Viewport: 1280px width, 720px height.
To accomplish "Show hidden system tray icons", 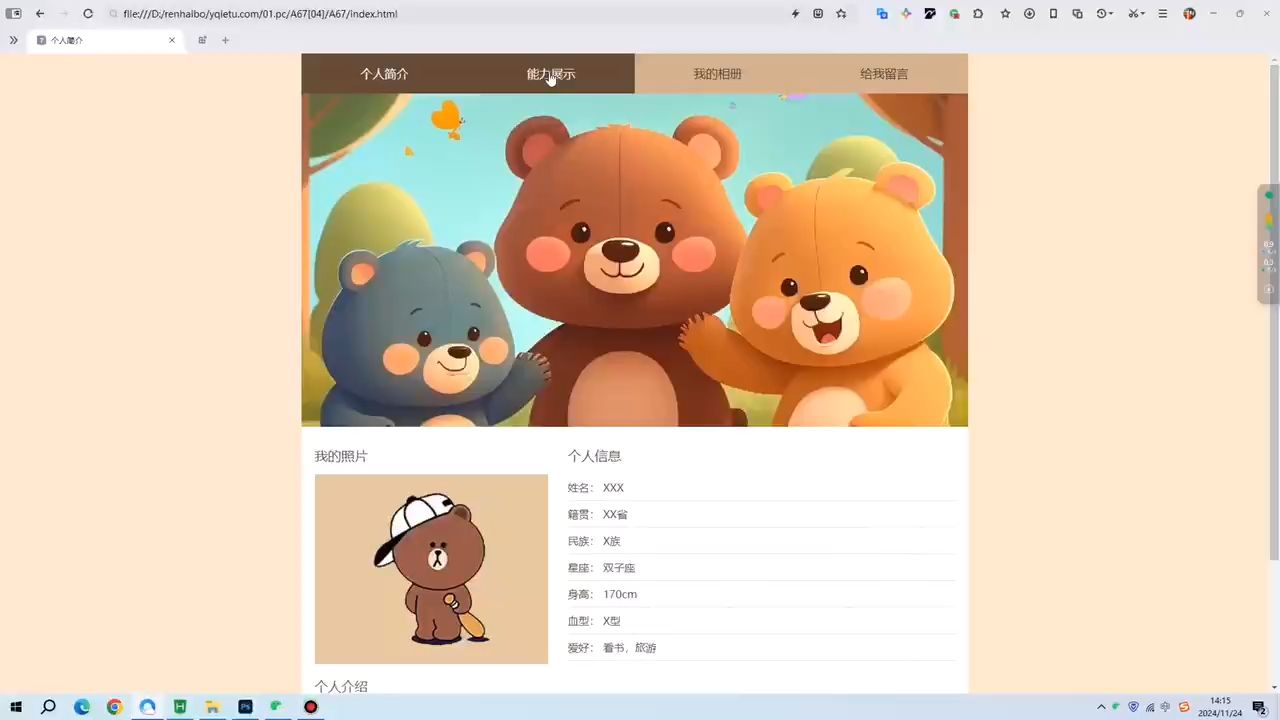I will pos(1101,707).
